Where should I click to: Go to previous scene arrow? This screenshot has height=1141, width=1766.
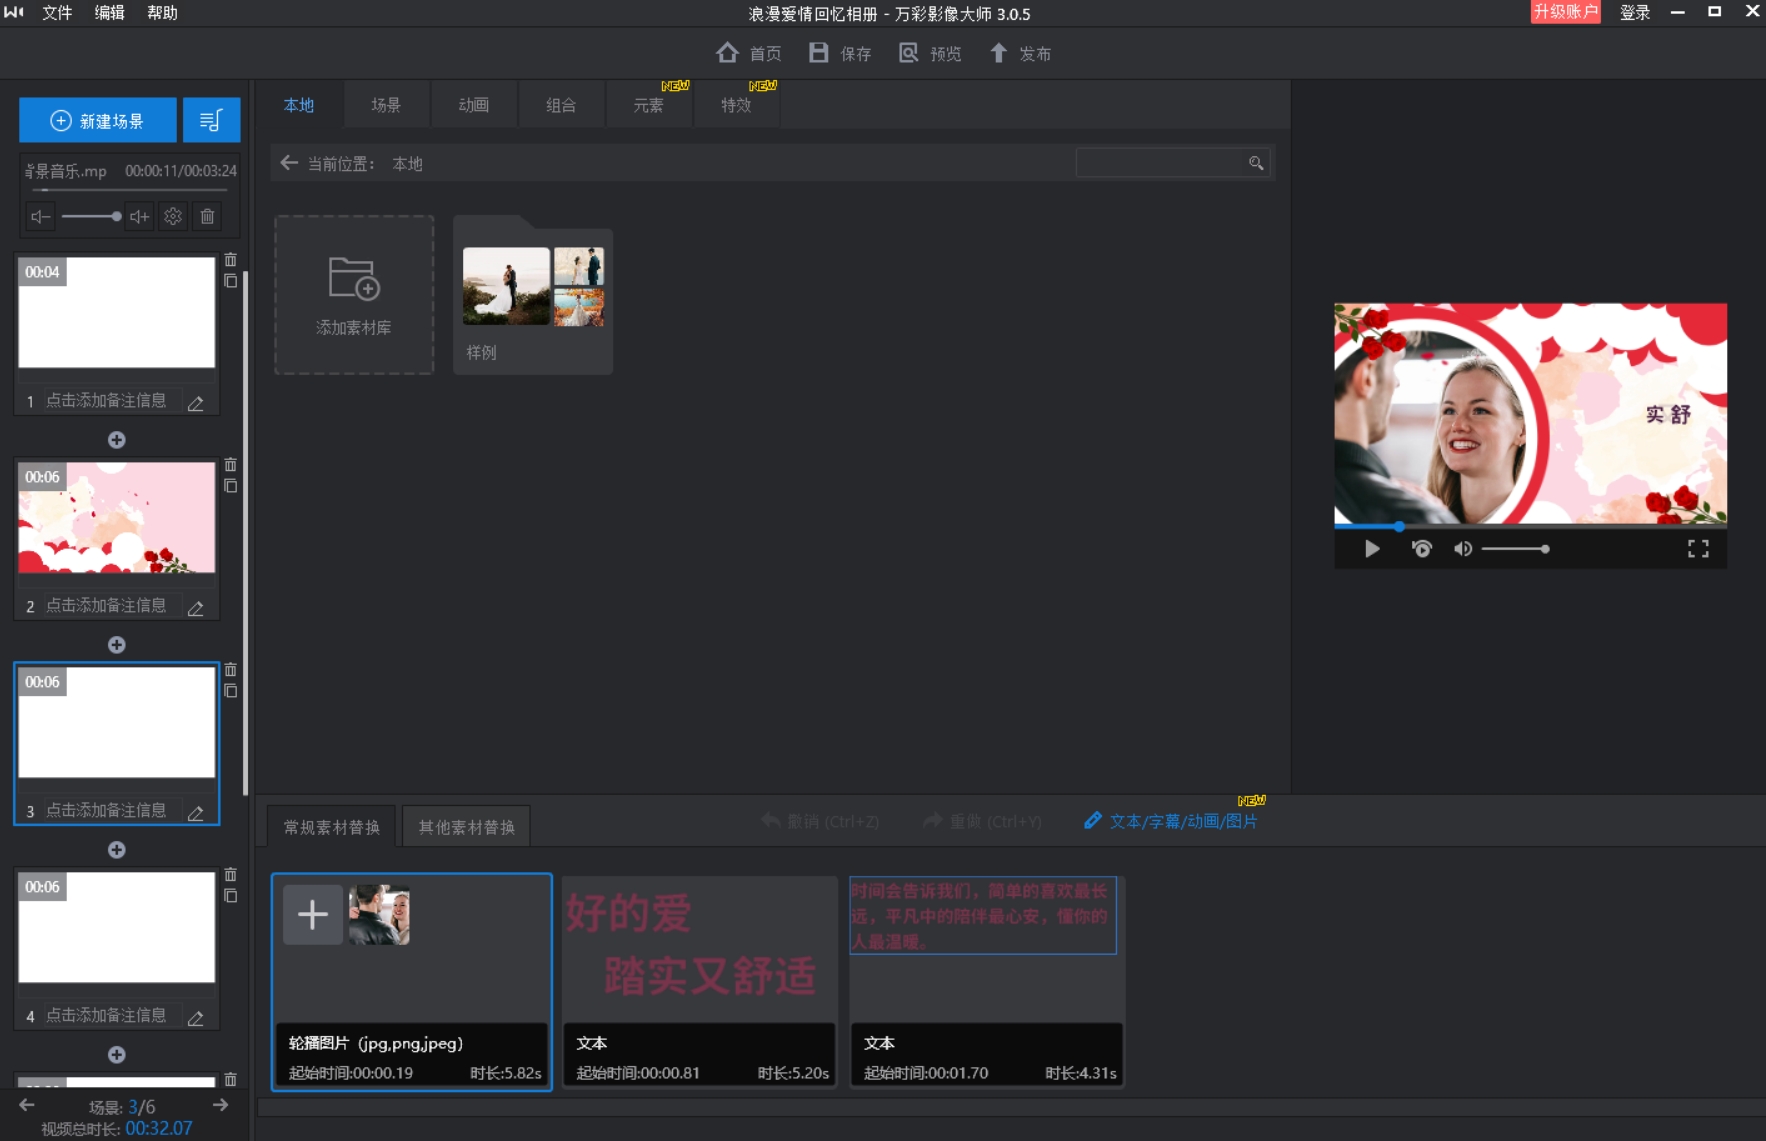[x=27, y=1105]
